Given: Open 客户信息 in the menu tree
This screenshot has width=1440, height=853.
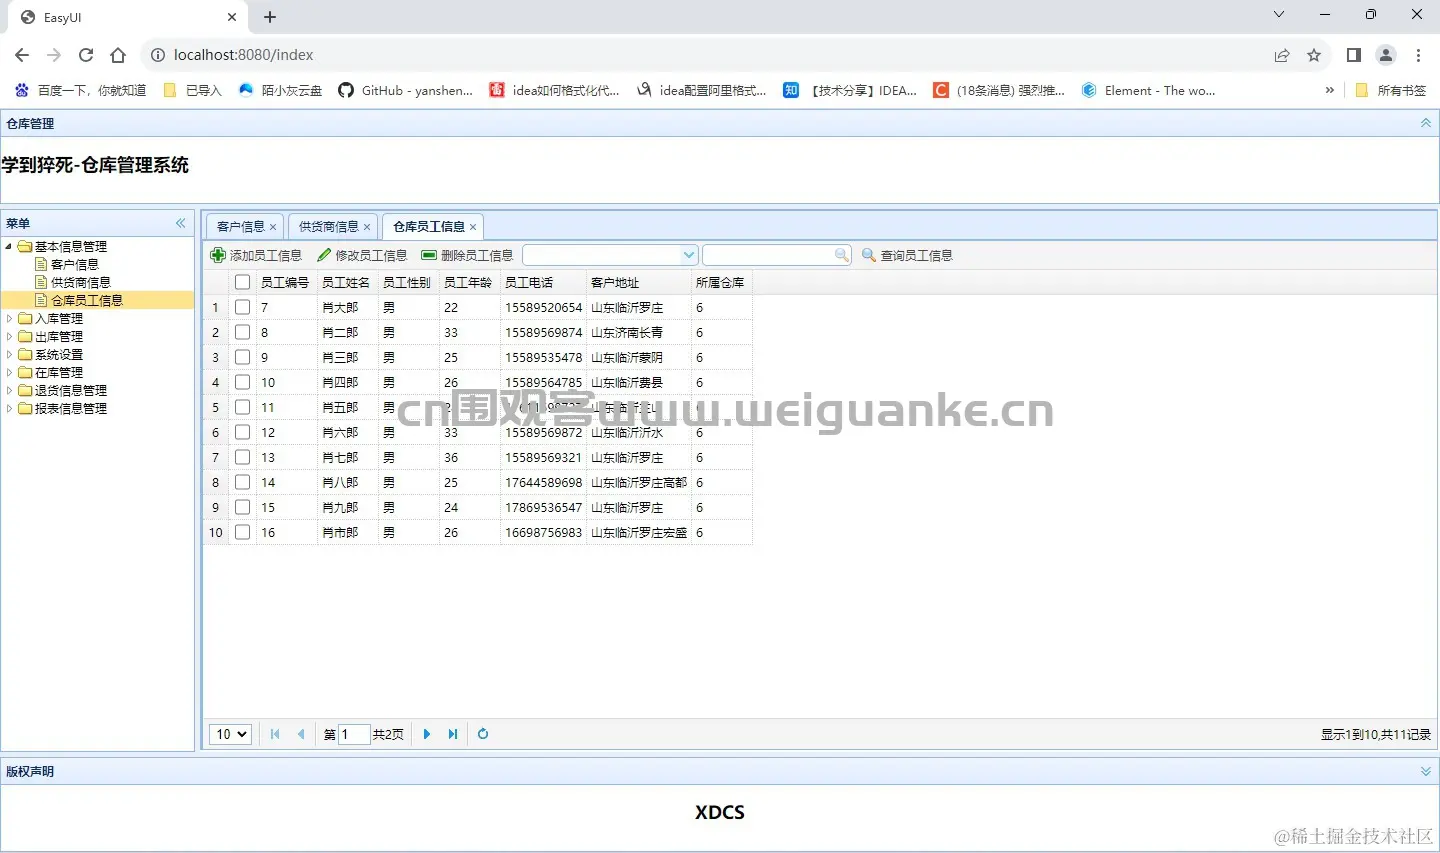Looking at the screenshot, I should 75,264.
